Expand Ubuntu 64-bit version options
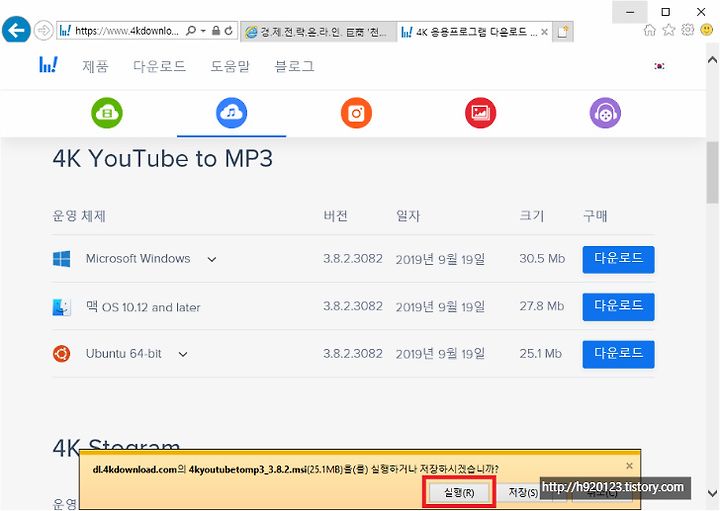The width and height of the screenshot is (720, 511). pos(183,354)
